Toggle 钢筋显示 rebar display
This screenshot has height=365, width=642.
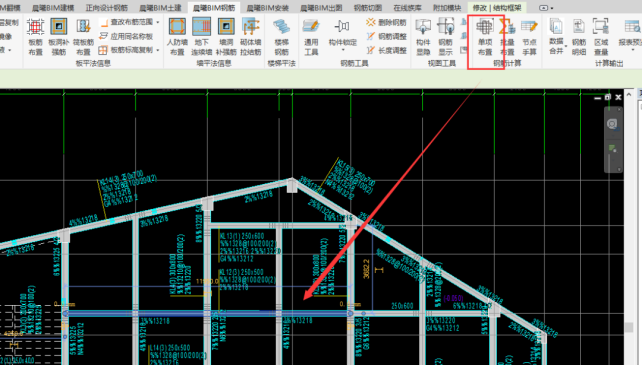[x=445, y=37]
